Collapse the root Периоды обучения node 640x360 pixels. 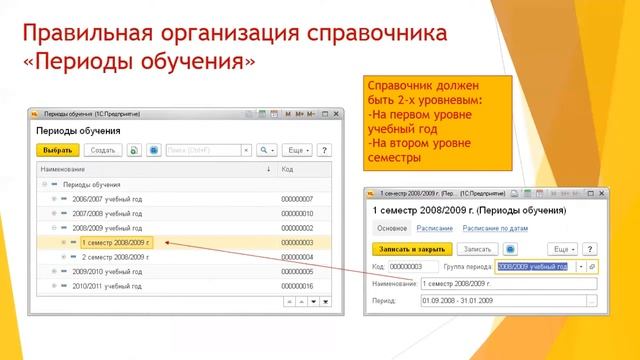pyautogui.click(x=44, y=184)
